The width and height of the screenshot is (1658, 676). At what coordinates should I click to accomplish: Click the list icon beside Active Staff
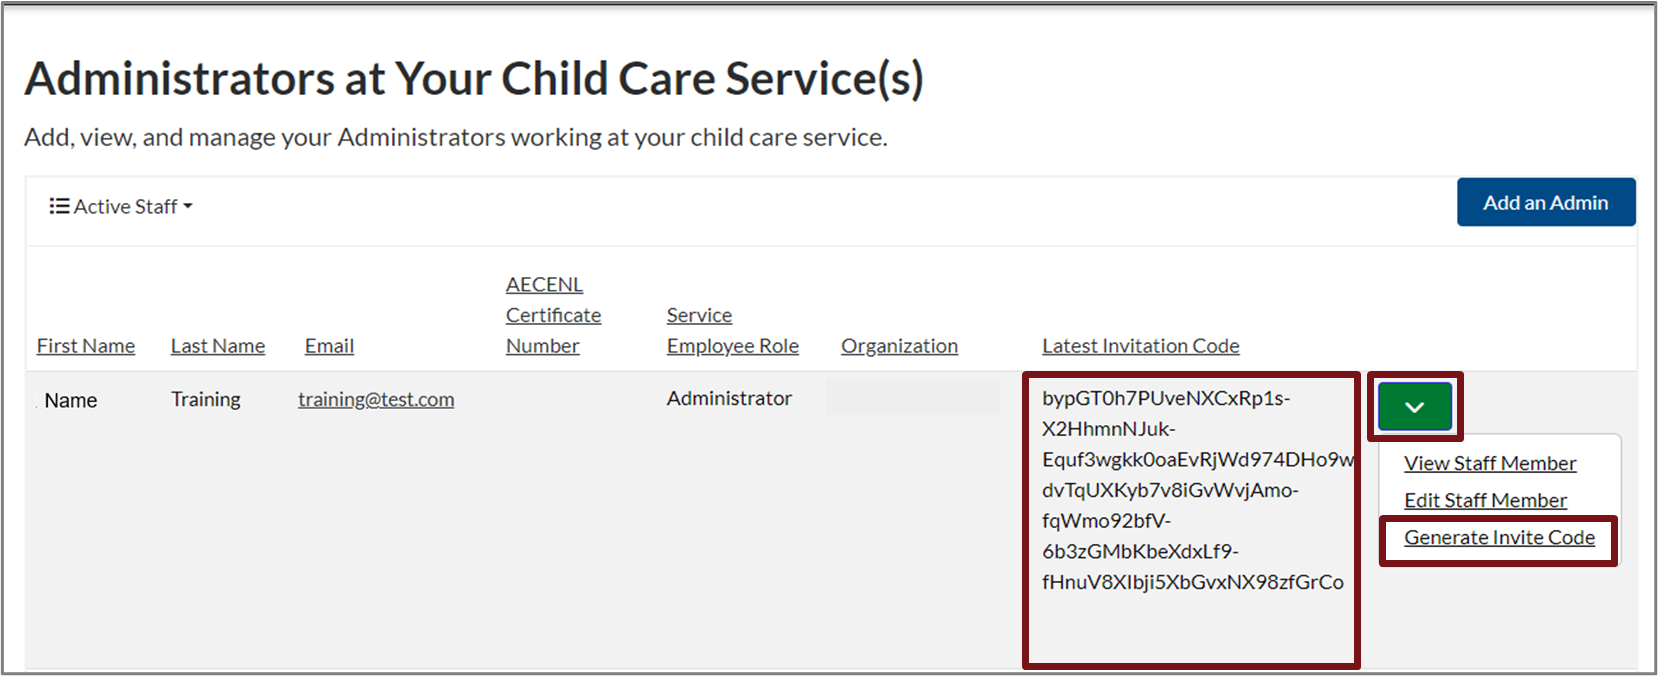click(59, 206)
